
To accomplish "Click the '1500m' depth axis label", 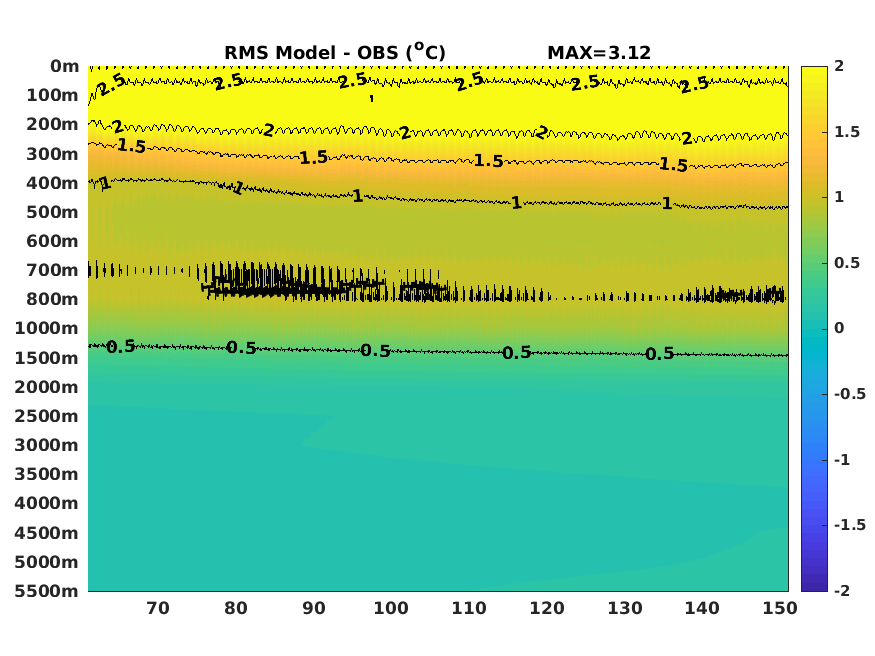I will click(47, 358).
